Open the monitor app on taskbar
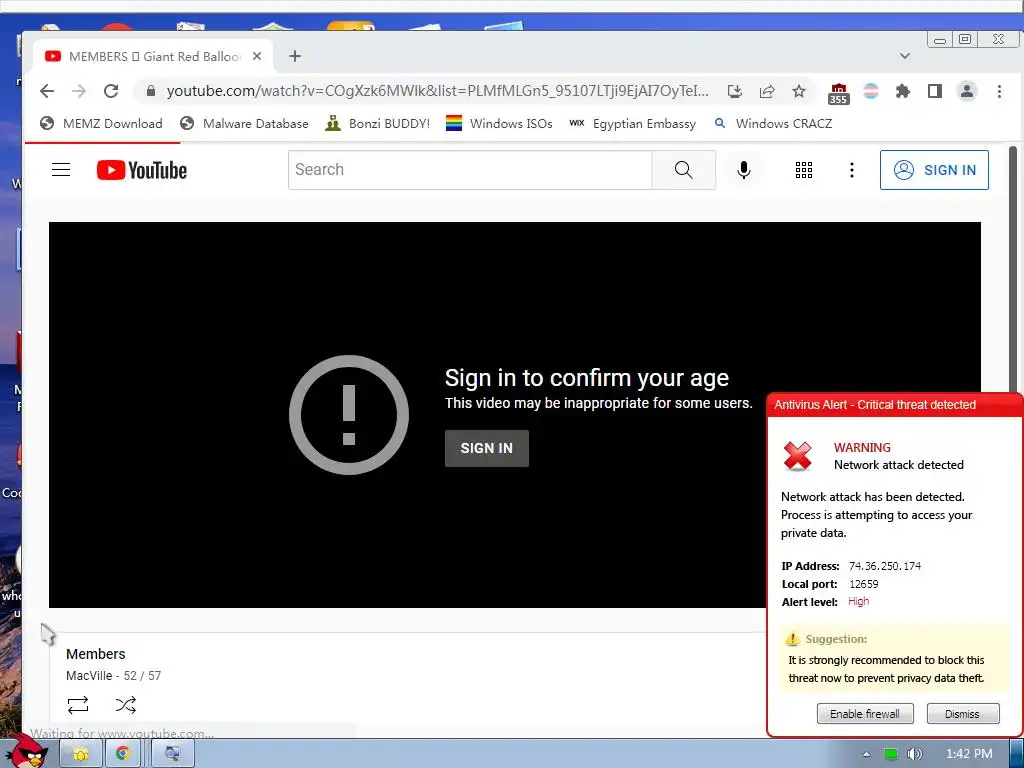The width and height of the screenshot is (1024, 768). pos(172,754)
